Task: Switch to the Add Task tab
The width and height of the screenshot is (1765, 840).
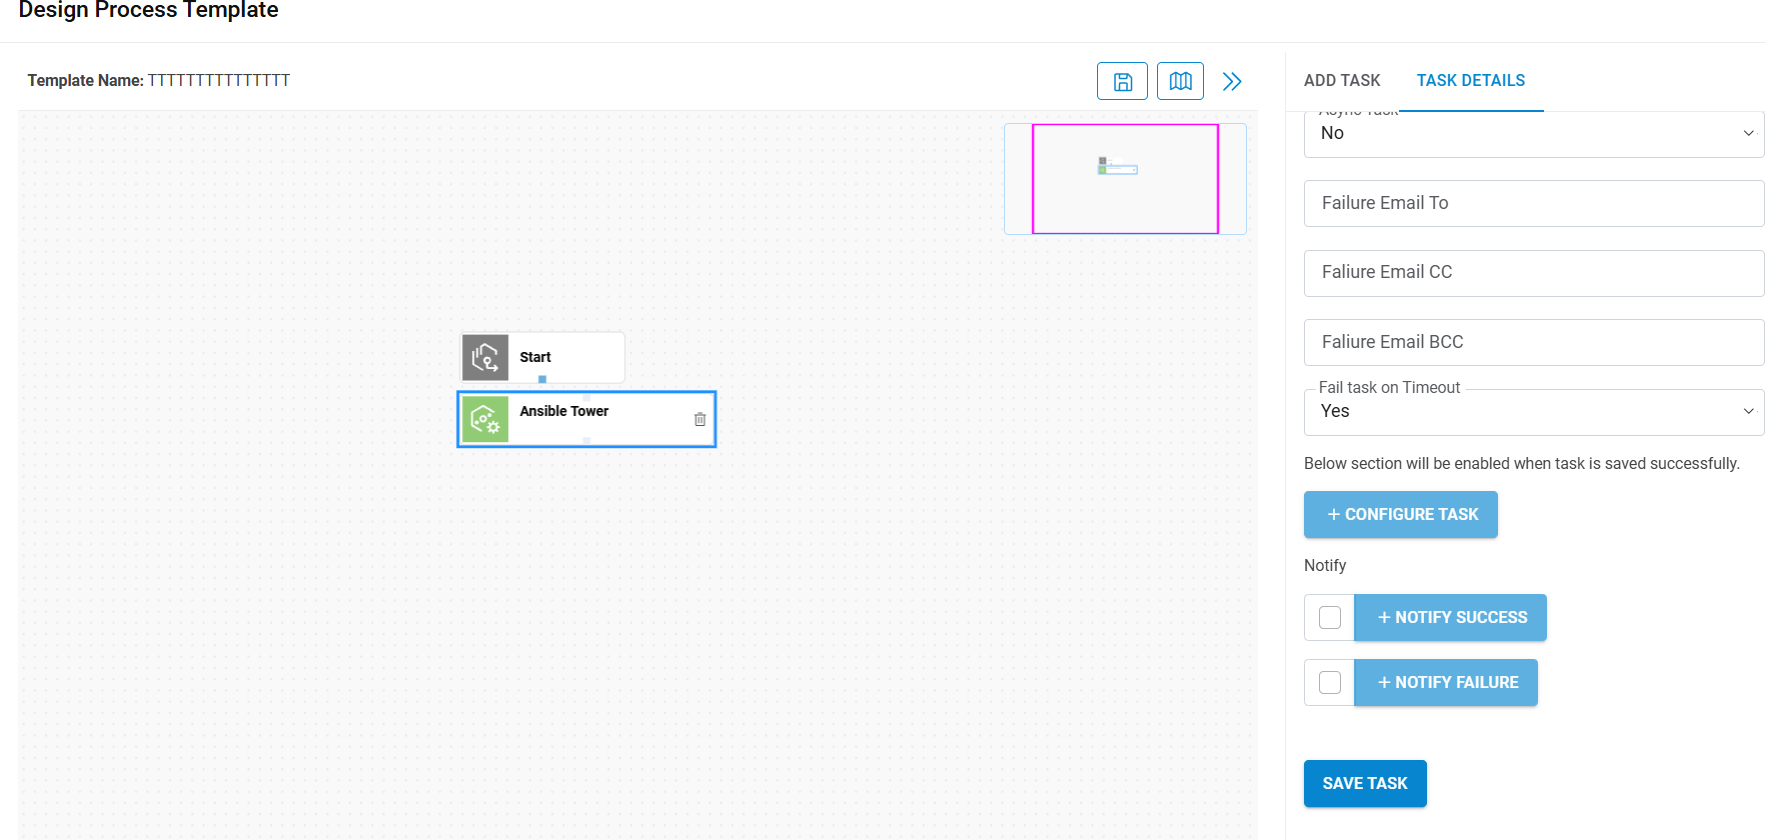Action: tap(1342, 80)
